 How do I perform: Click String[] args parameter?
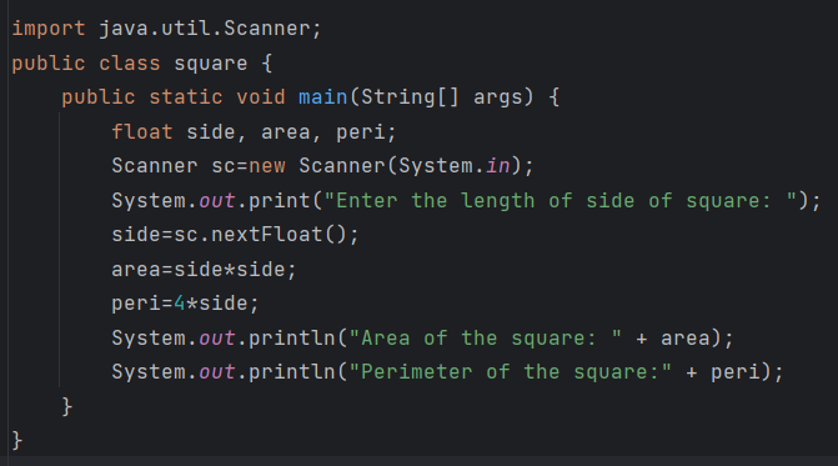441,97
